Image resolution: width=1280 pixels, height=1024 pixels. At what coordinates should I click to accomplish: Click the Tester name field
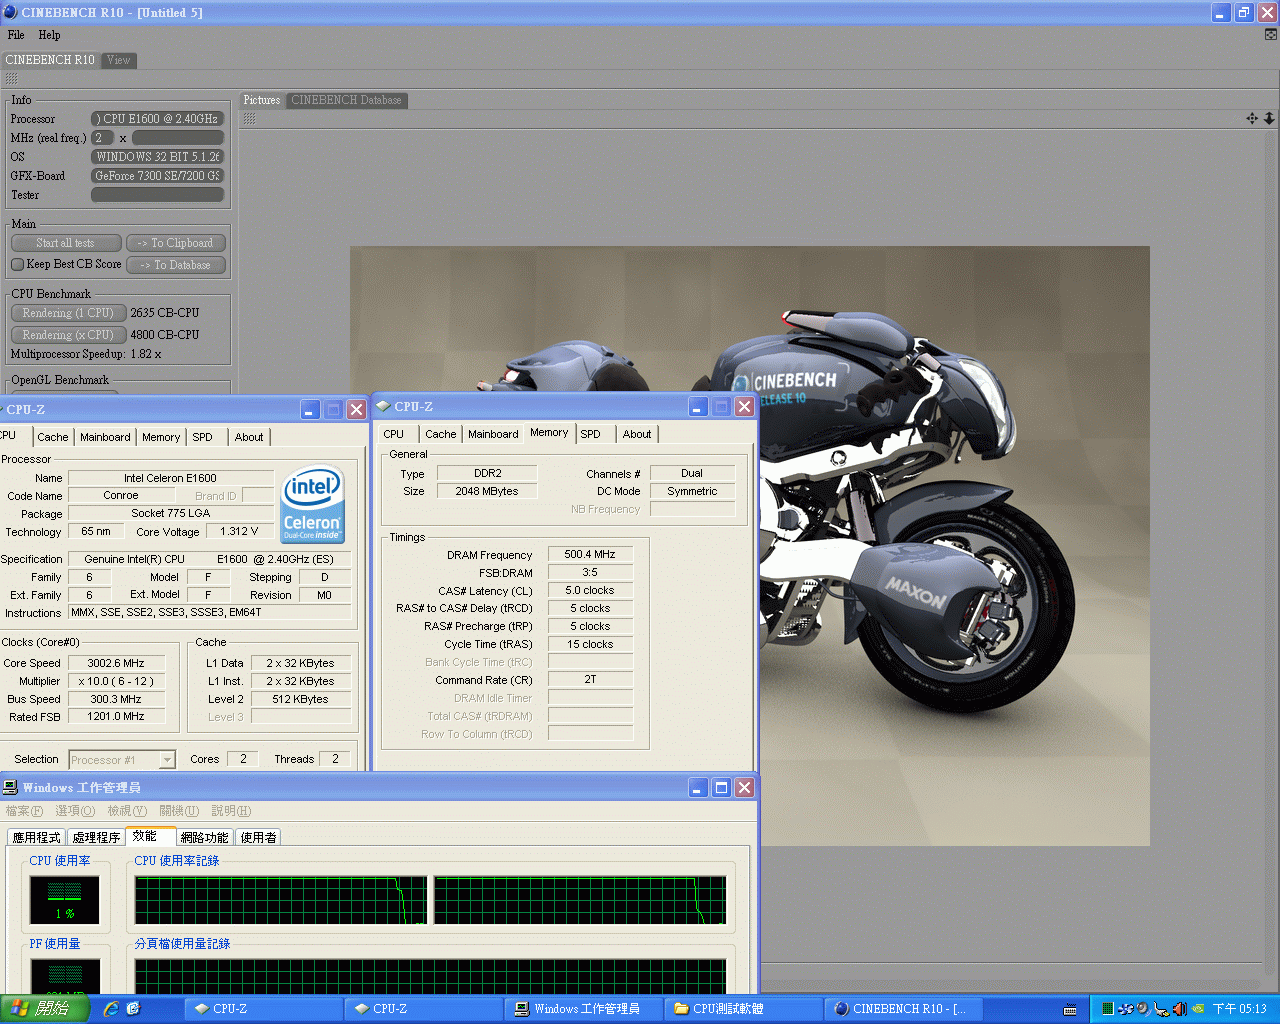(157, 195)
